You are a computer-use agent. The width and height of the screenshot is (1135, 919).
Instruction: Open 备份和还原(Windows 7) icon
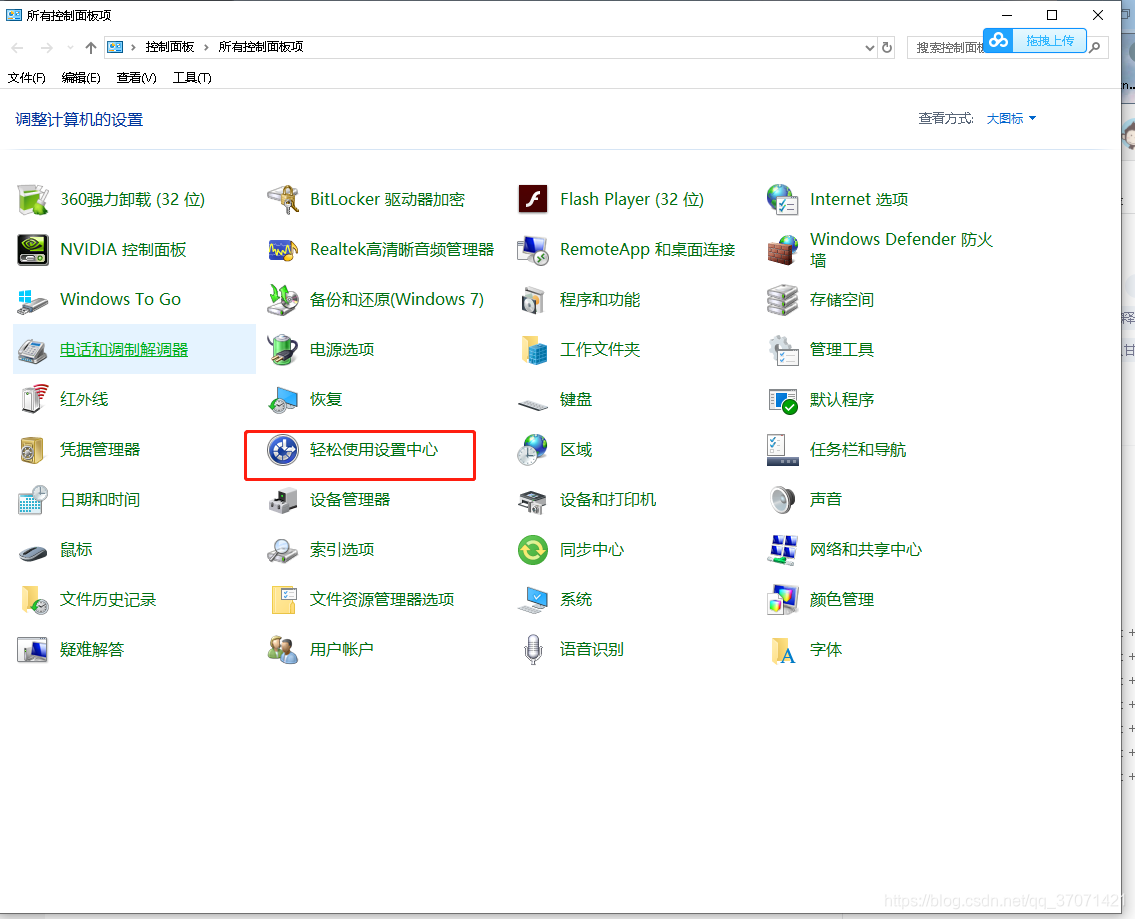[282, 300]
